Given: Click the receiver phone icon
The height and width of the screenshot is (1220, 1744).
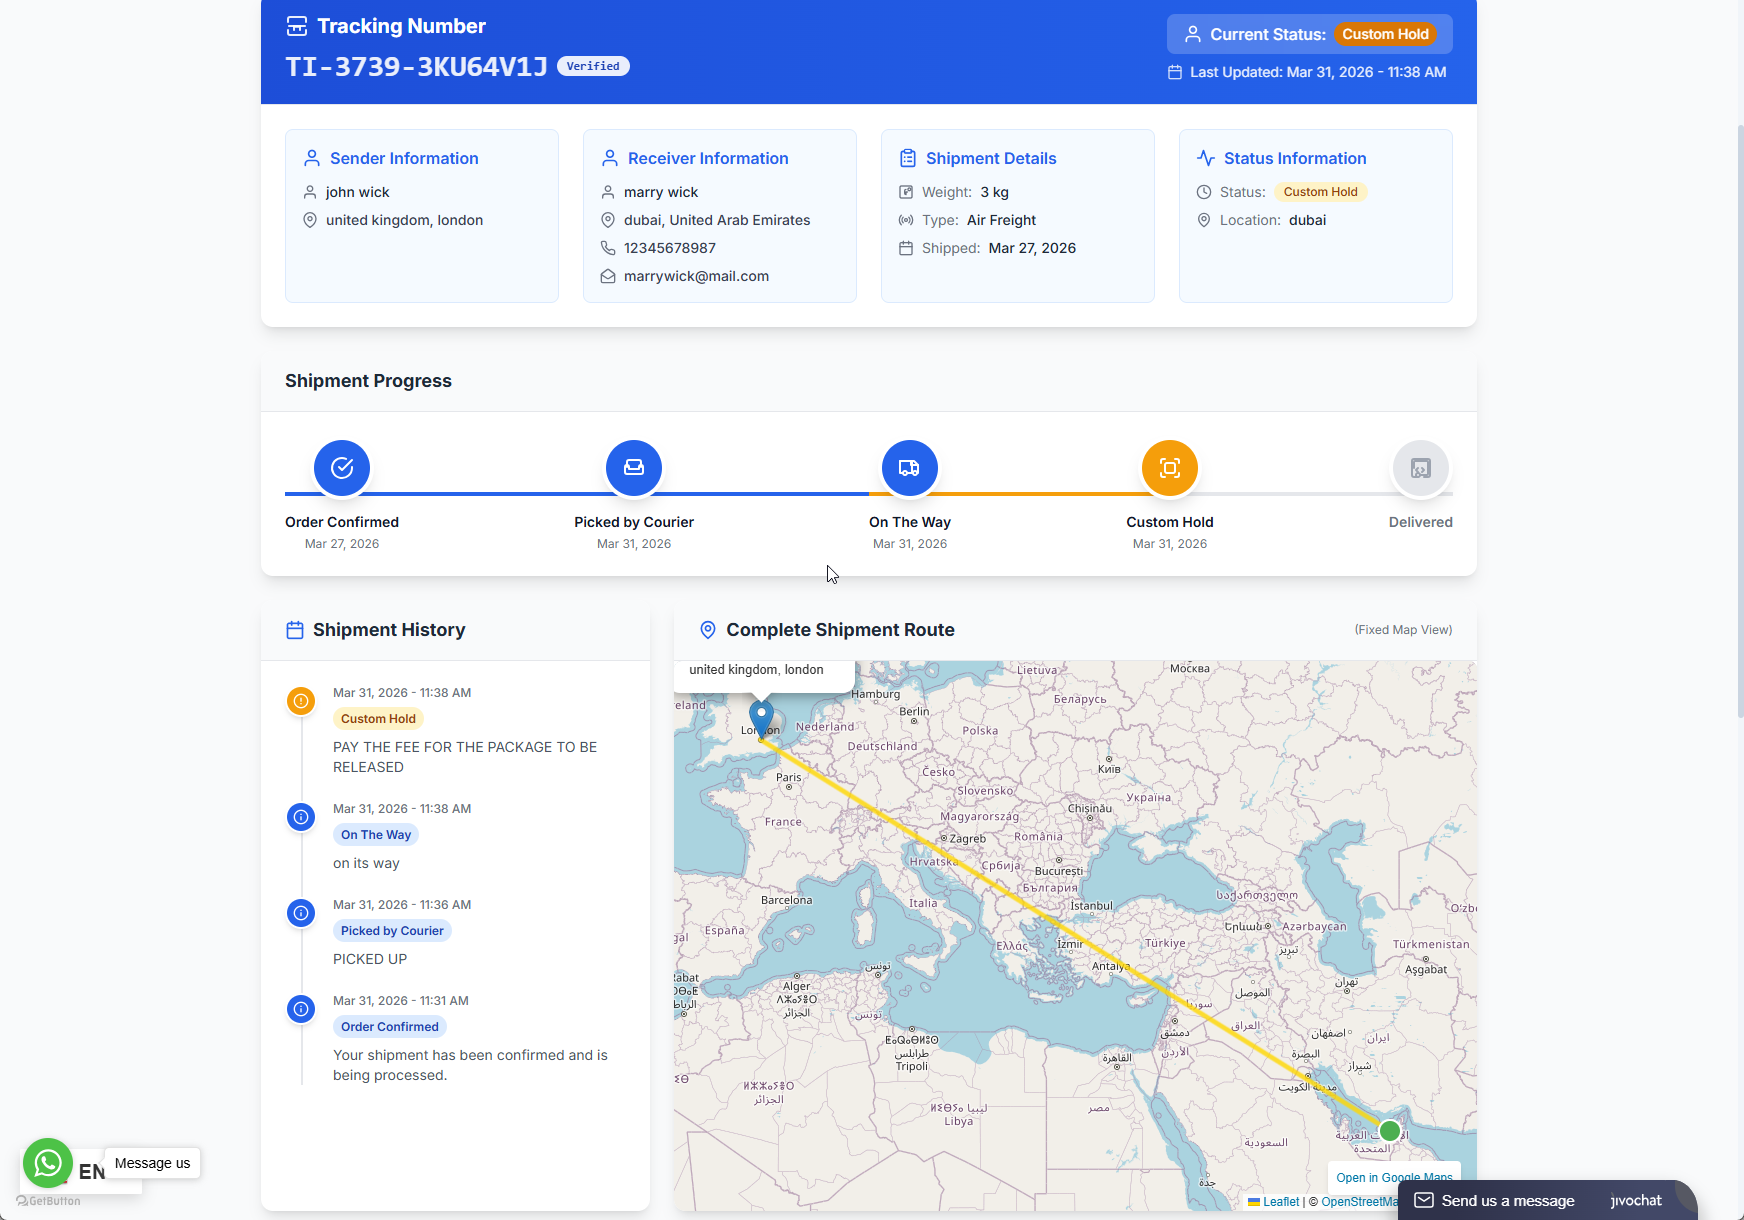Looking at the screenshot, I should 608,248.
